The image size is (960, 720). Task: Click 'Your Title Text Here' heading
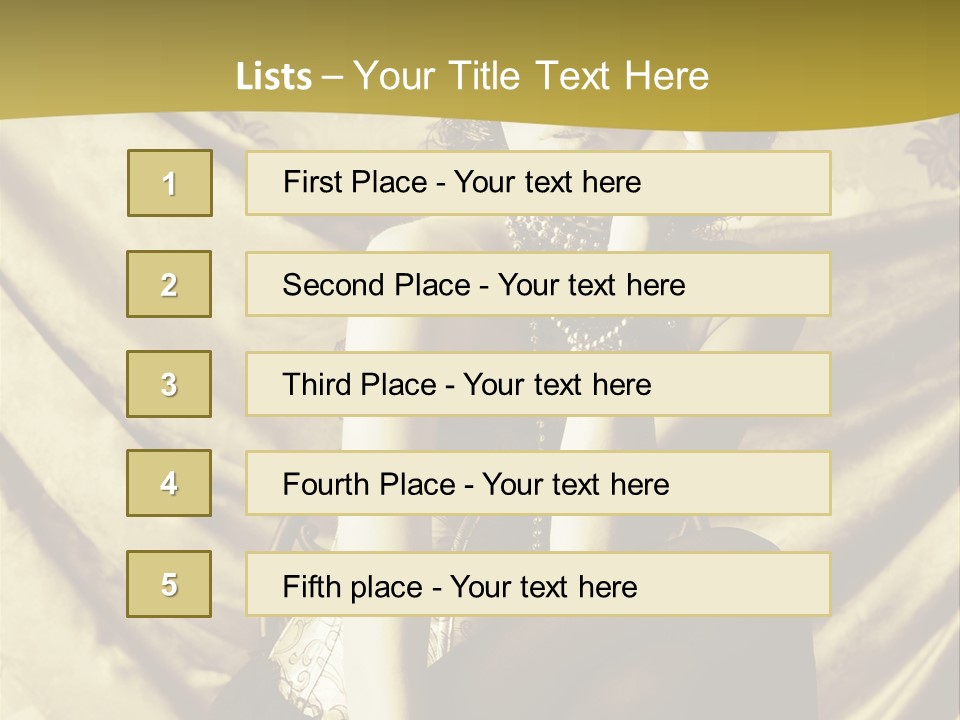pyautogui.click(x=530, y=76)
